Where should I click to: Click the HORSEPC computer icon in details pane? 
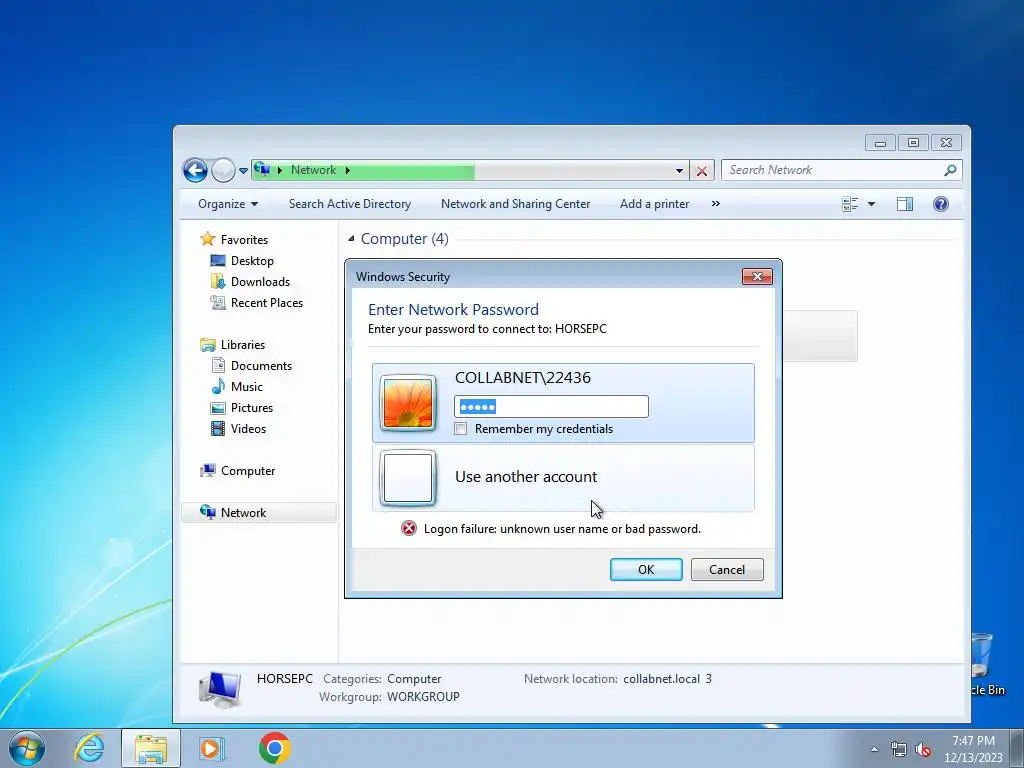tap(221, 690)
